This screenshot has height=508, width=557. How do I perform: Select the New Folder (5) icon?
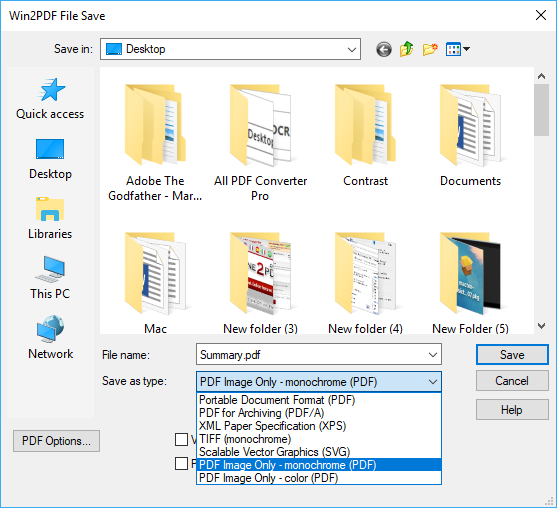click(x=470, y=283)
